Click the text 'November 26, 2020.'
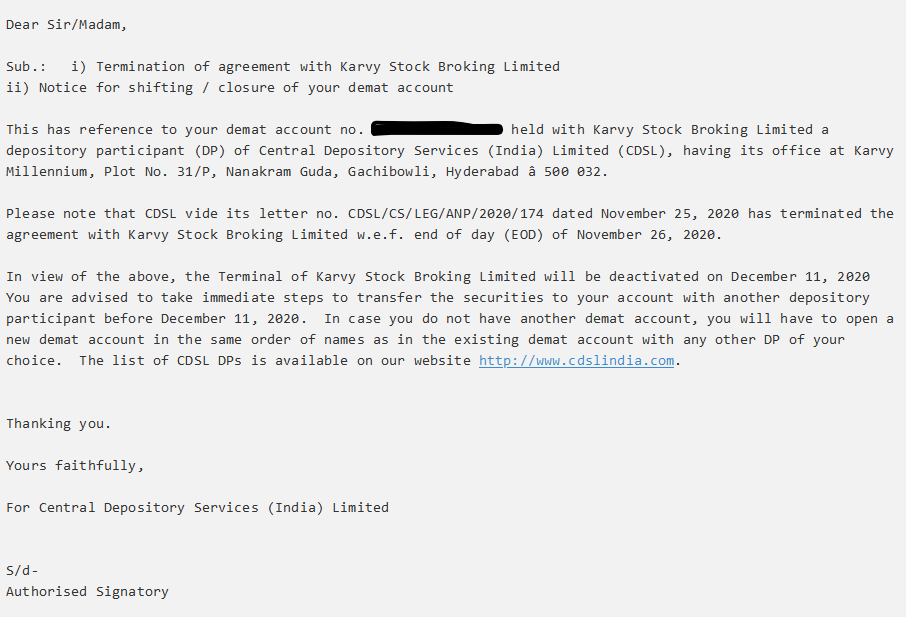 649,235
